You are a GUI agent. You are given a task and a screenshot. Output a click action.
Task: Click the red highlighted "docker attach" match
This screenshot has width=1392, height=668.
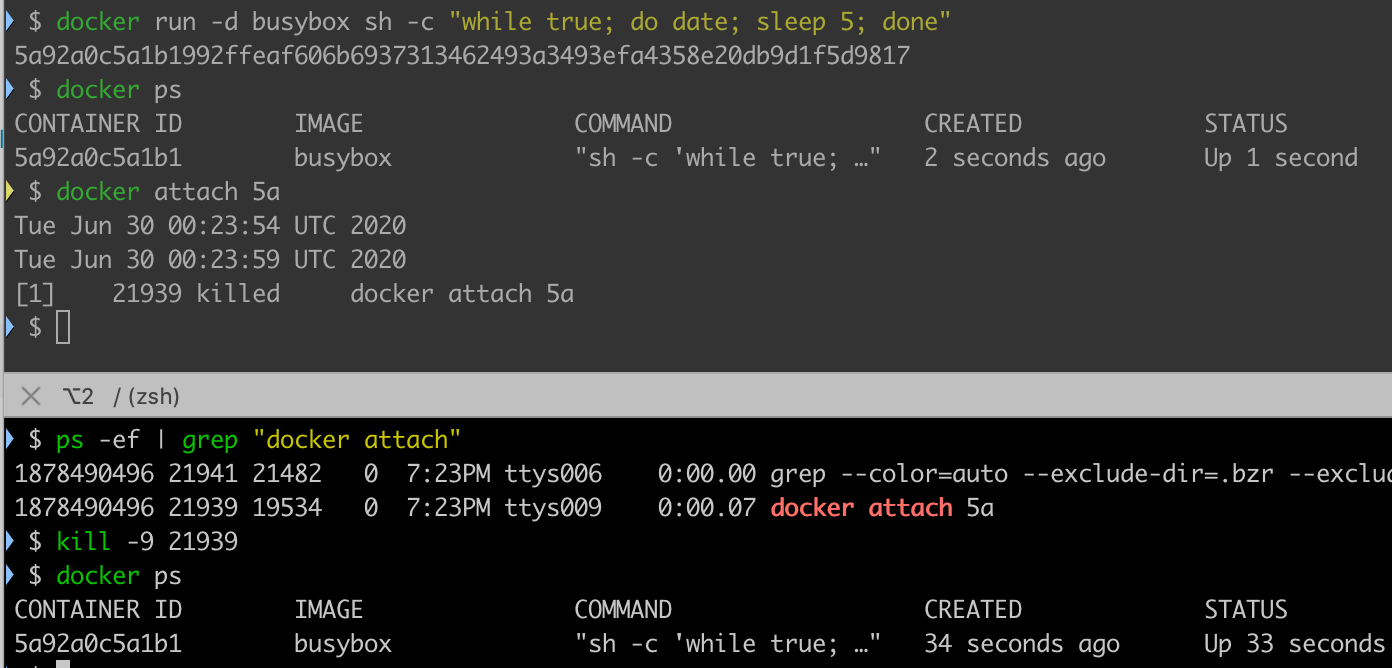coord(861,508)
